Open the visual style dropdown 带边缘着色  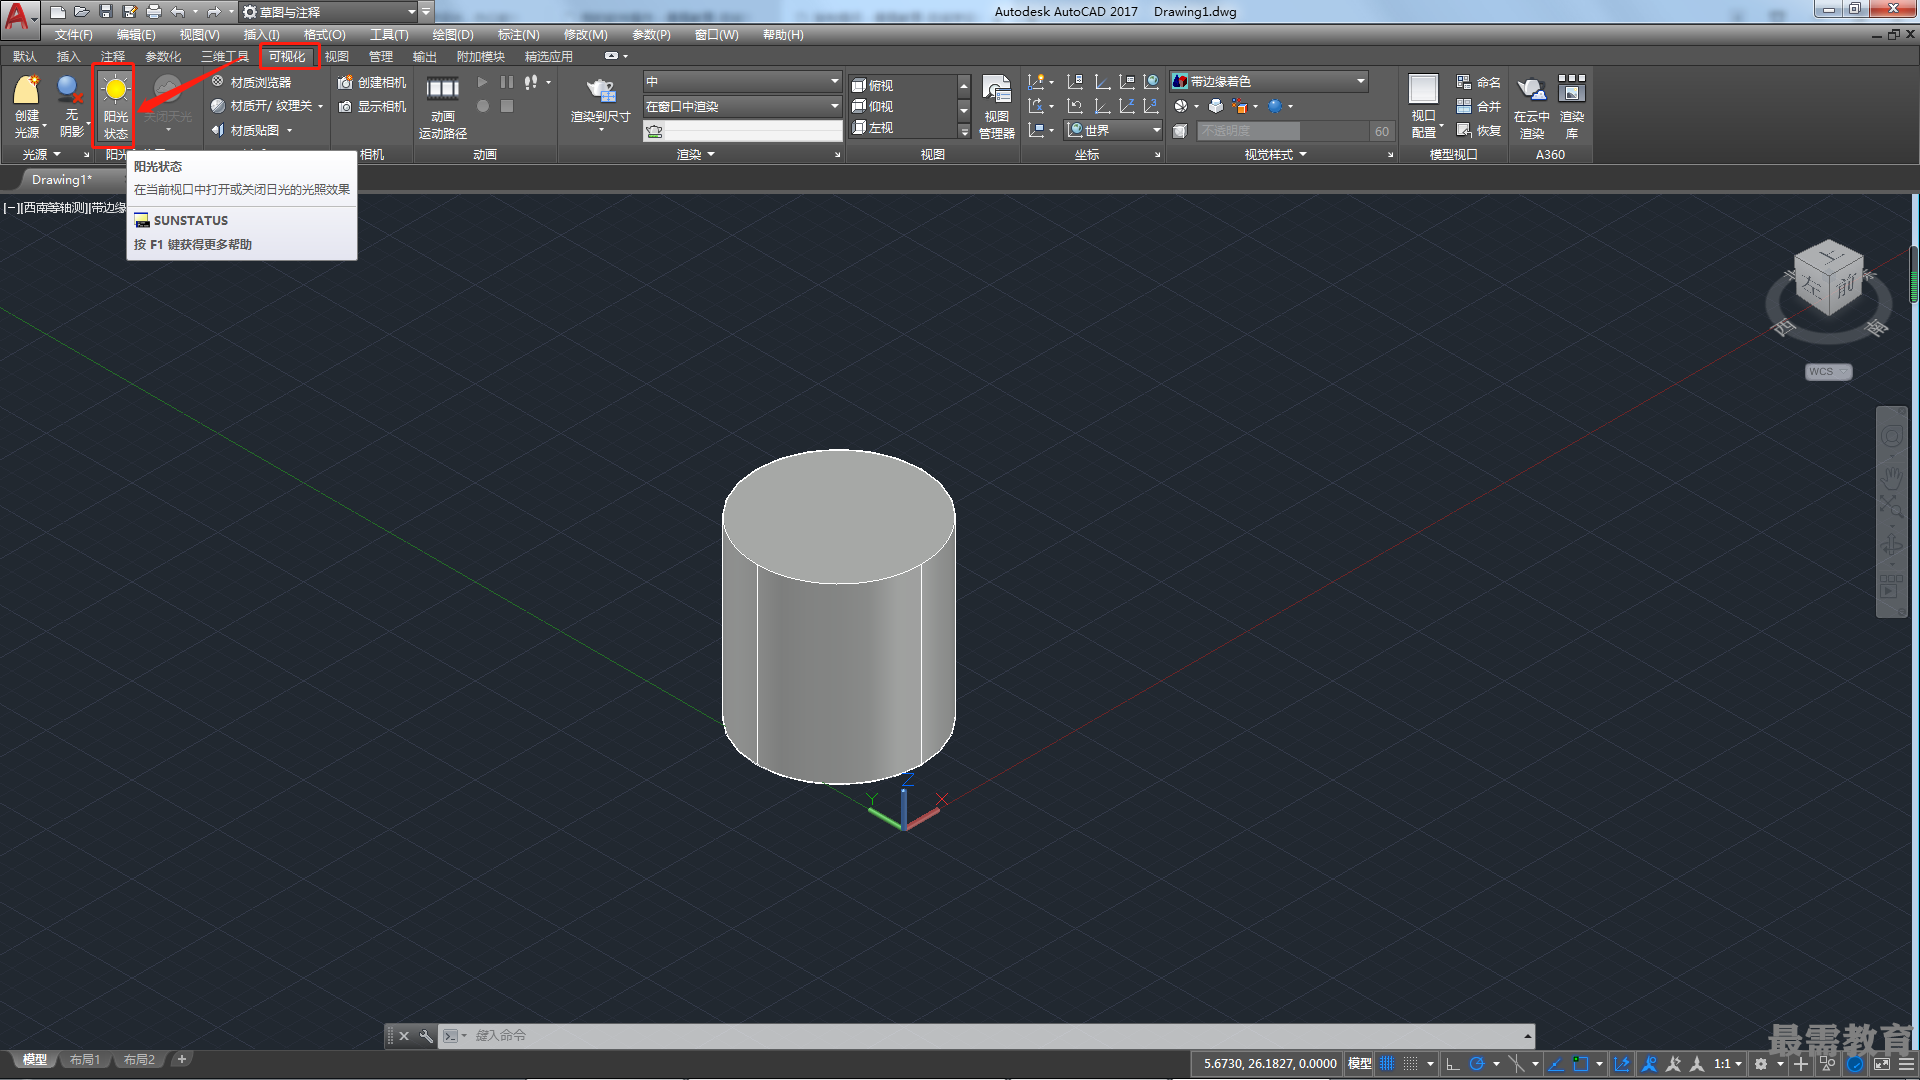tap(1269, 81)
